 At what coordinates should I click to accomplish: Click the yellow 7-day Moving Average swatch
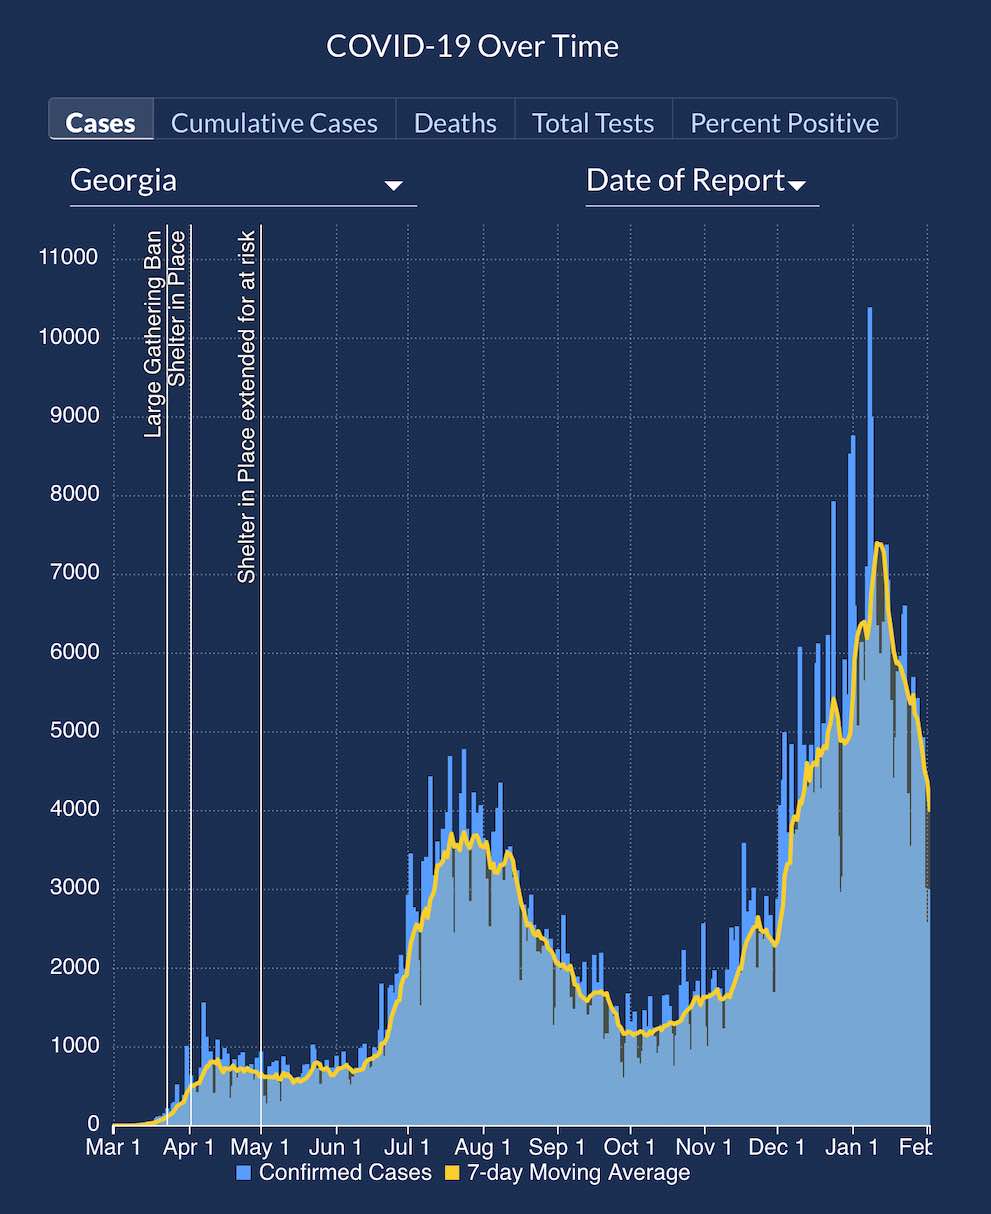tap(452, 1173)
